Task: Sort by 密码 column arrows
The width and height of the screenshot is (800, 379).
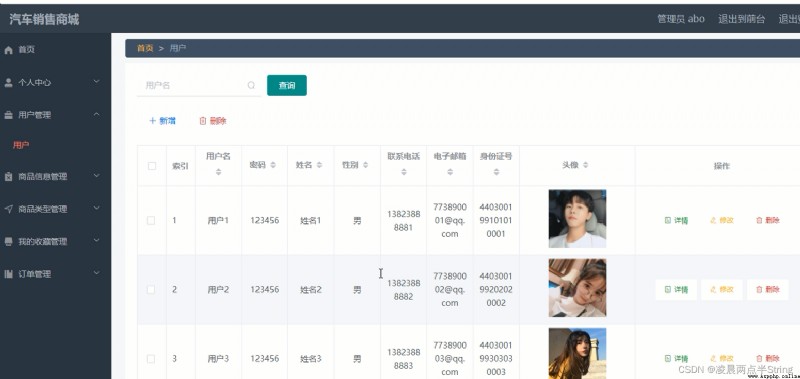Action: point(273,165)
